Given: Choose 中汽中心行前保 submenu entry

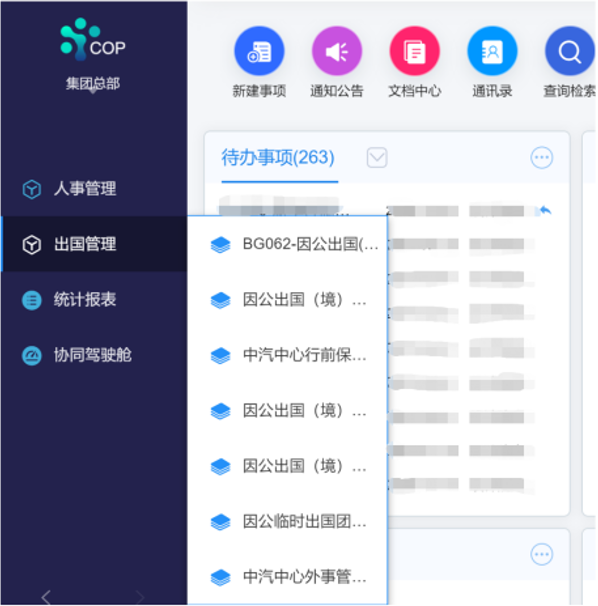Looking at the screenshot, I should [288, 355].
